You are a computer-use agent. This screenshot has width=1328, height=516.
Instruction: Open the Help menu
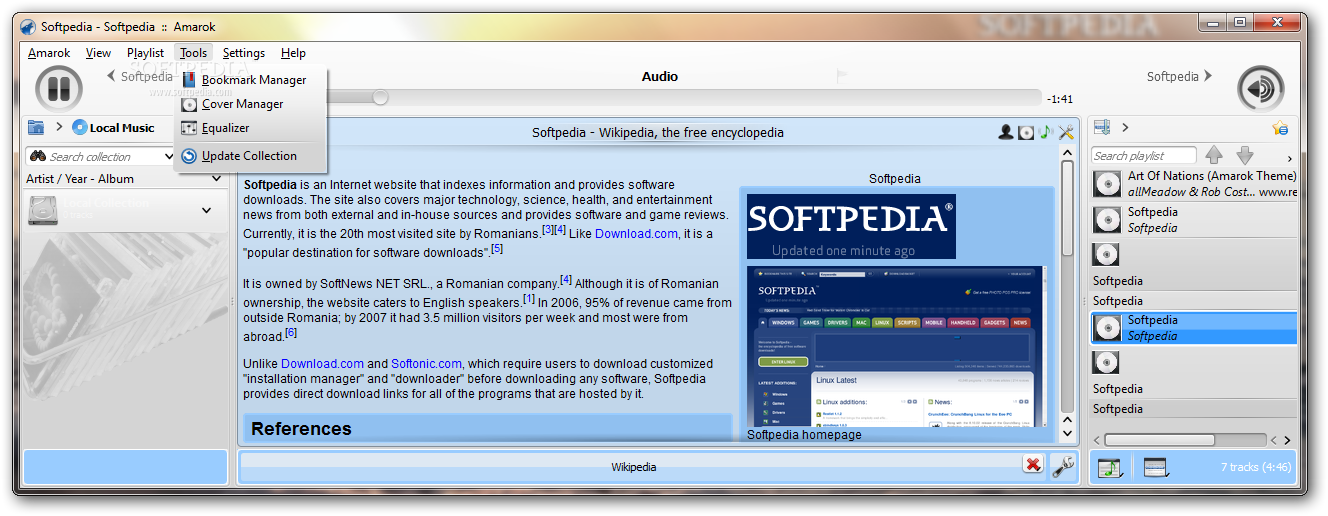point(293,53)
